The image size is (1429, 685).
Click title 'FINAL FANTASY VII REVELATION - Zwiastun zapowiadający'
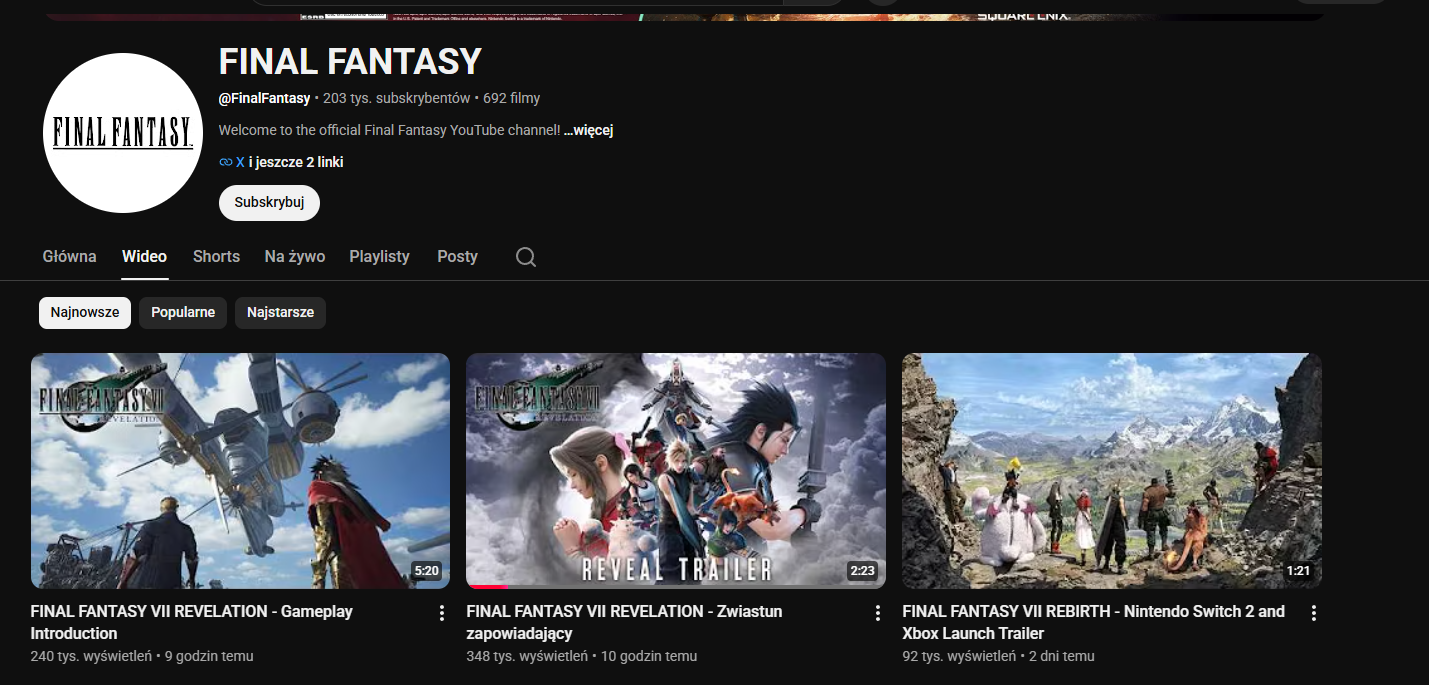click(625, 622)
